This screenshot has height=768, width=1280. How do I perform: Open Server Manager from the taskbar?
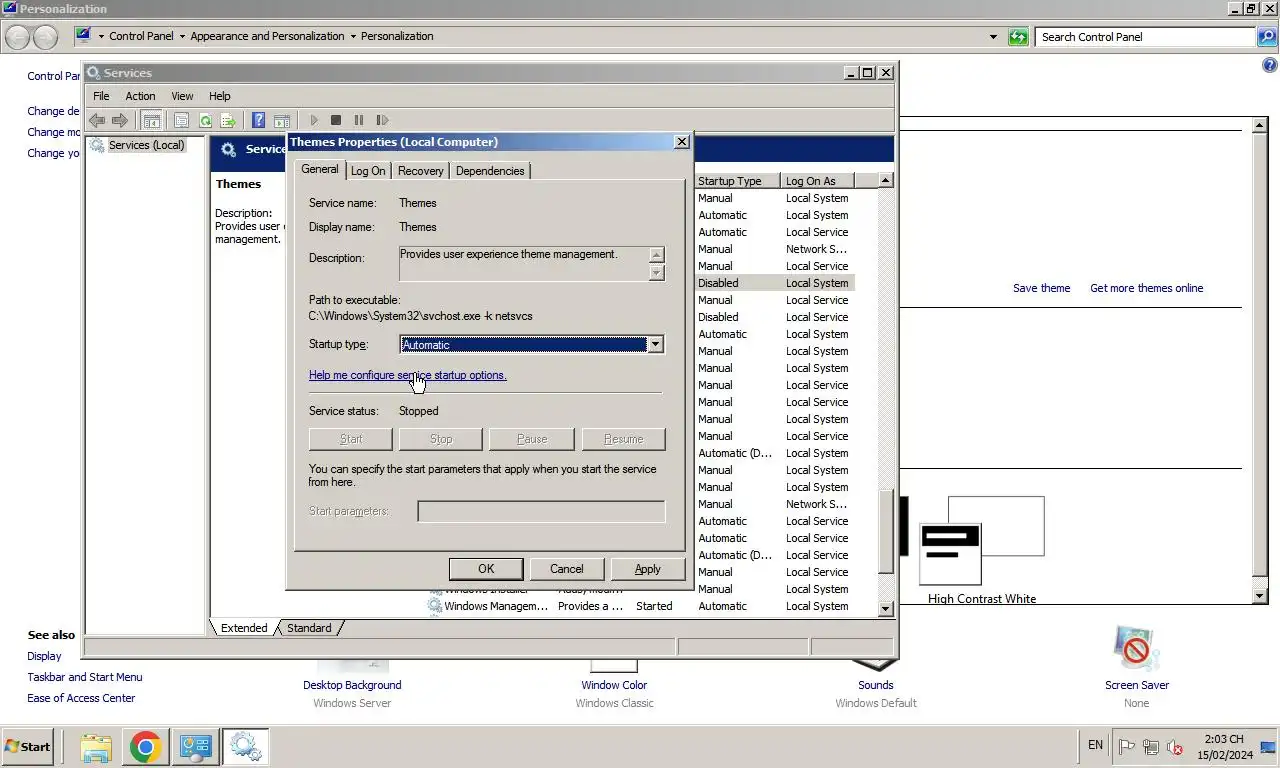(x=196, y=747)
